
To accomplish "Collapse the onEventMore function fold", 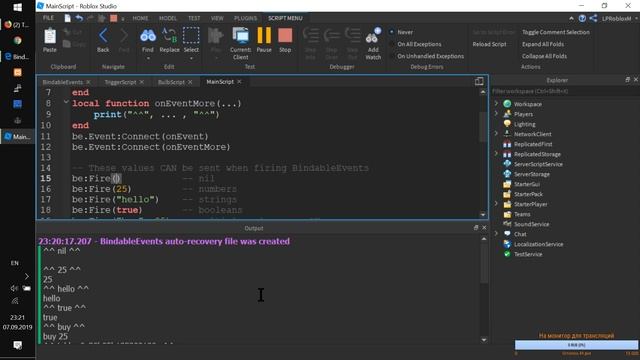I will point(66,102).
